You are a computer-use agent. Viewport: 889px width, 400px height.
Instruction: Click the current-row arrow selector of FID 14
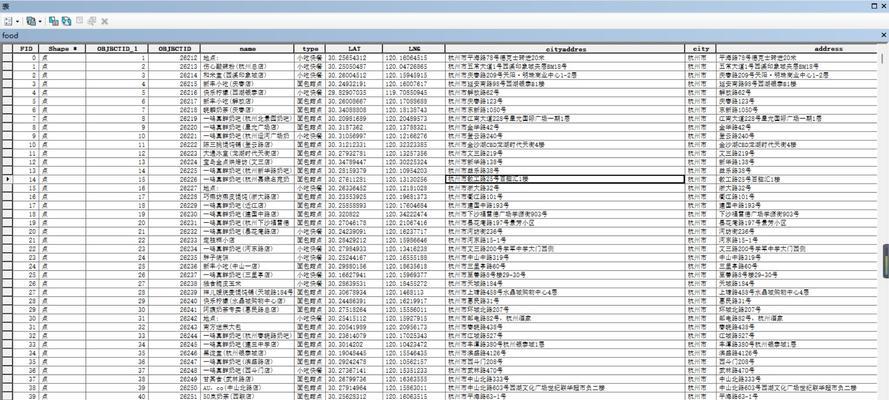(7, 179)
